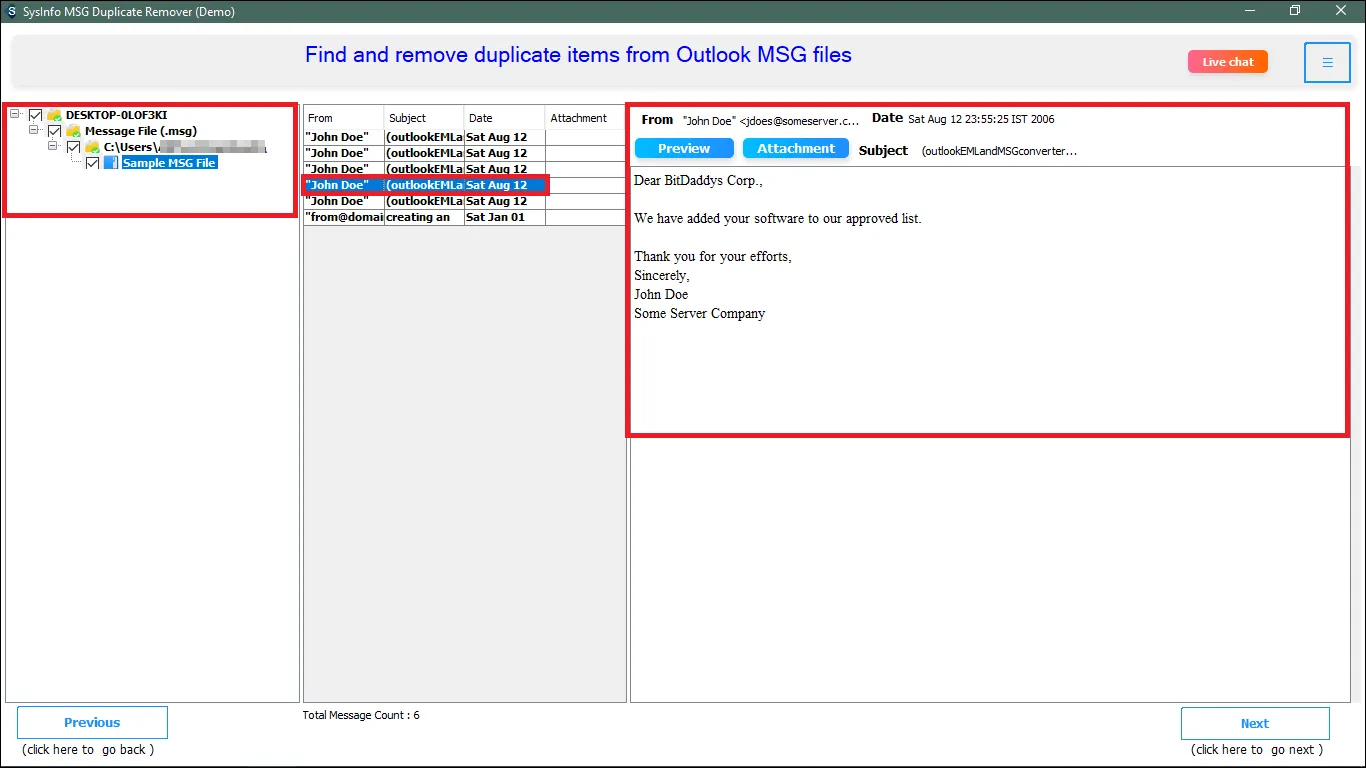The width and height of the screenshot is (1366, 768).
Task: Click the Message File (.msg) folder icon
Action: point(73,131)
